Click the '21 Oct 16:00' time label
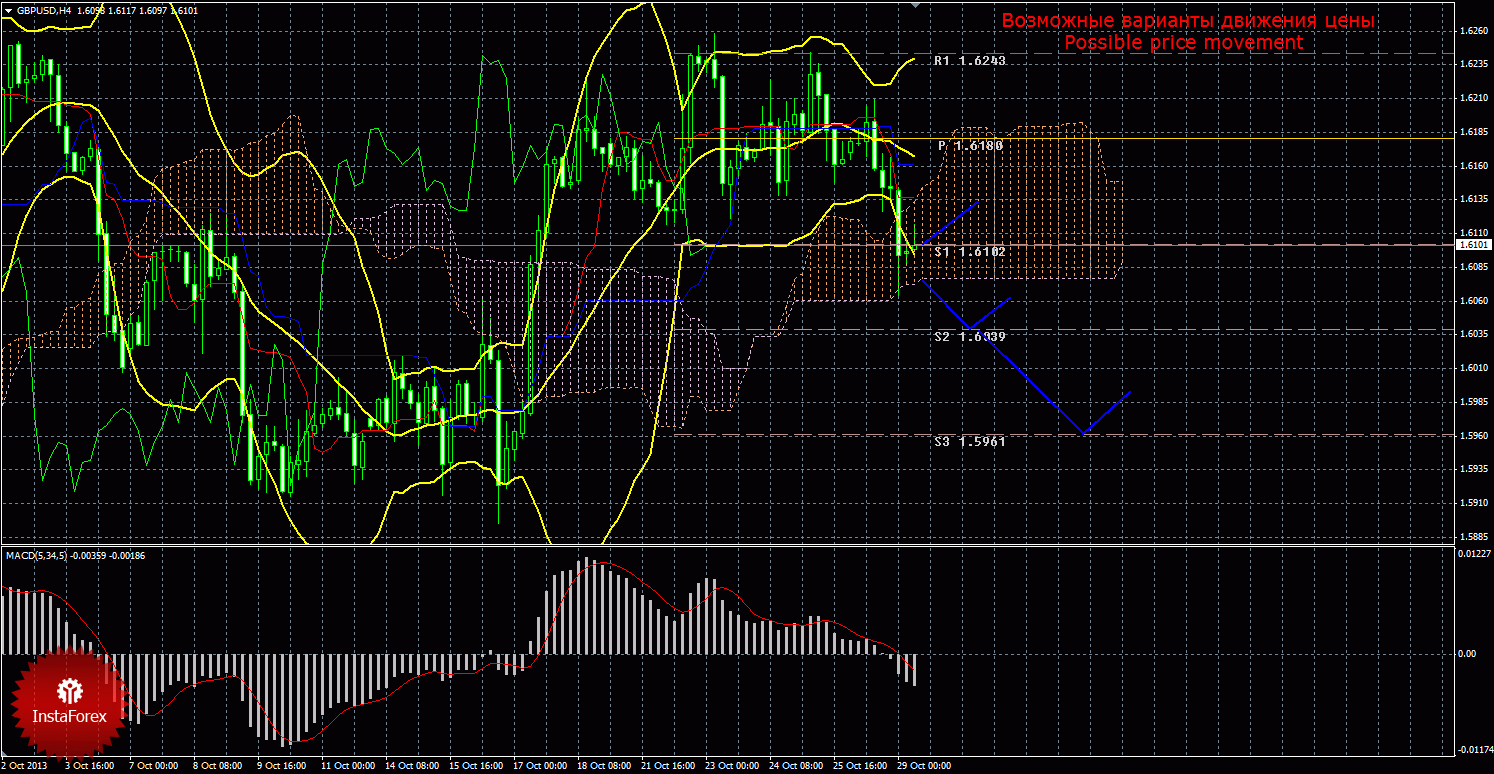The width and height of the screenshot is (1494, 774). pos(668,766)
